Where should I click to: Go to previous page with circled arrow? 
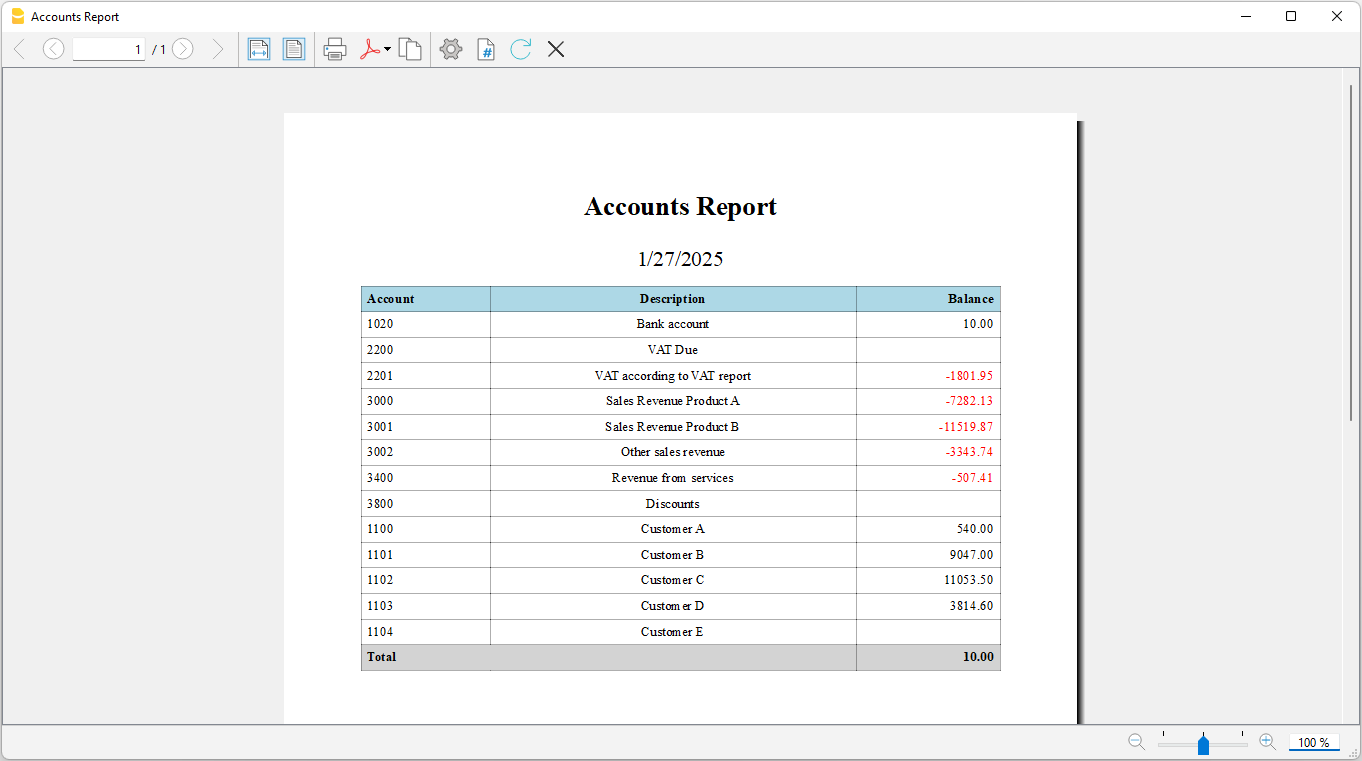click(x=53, y=48)
